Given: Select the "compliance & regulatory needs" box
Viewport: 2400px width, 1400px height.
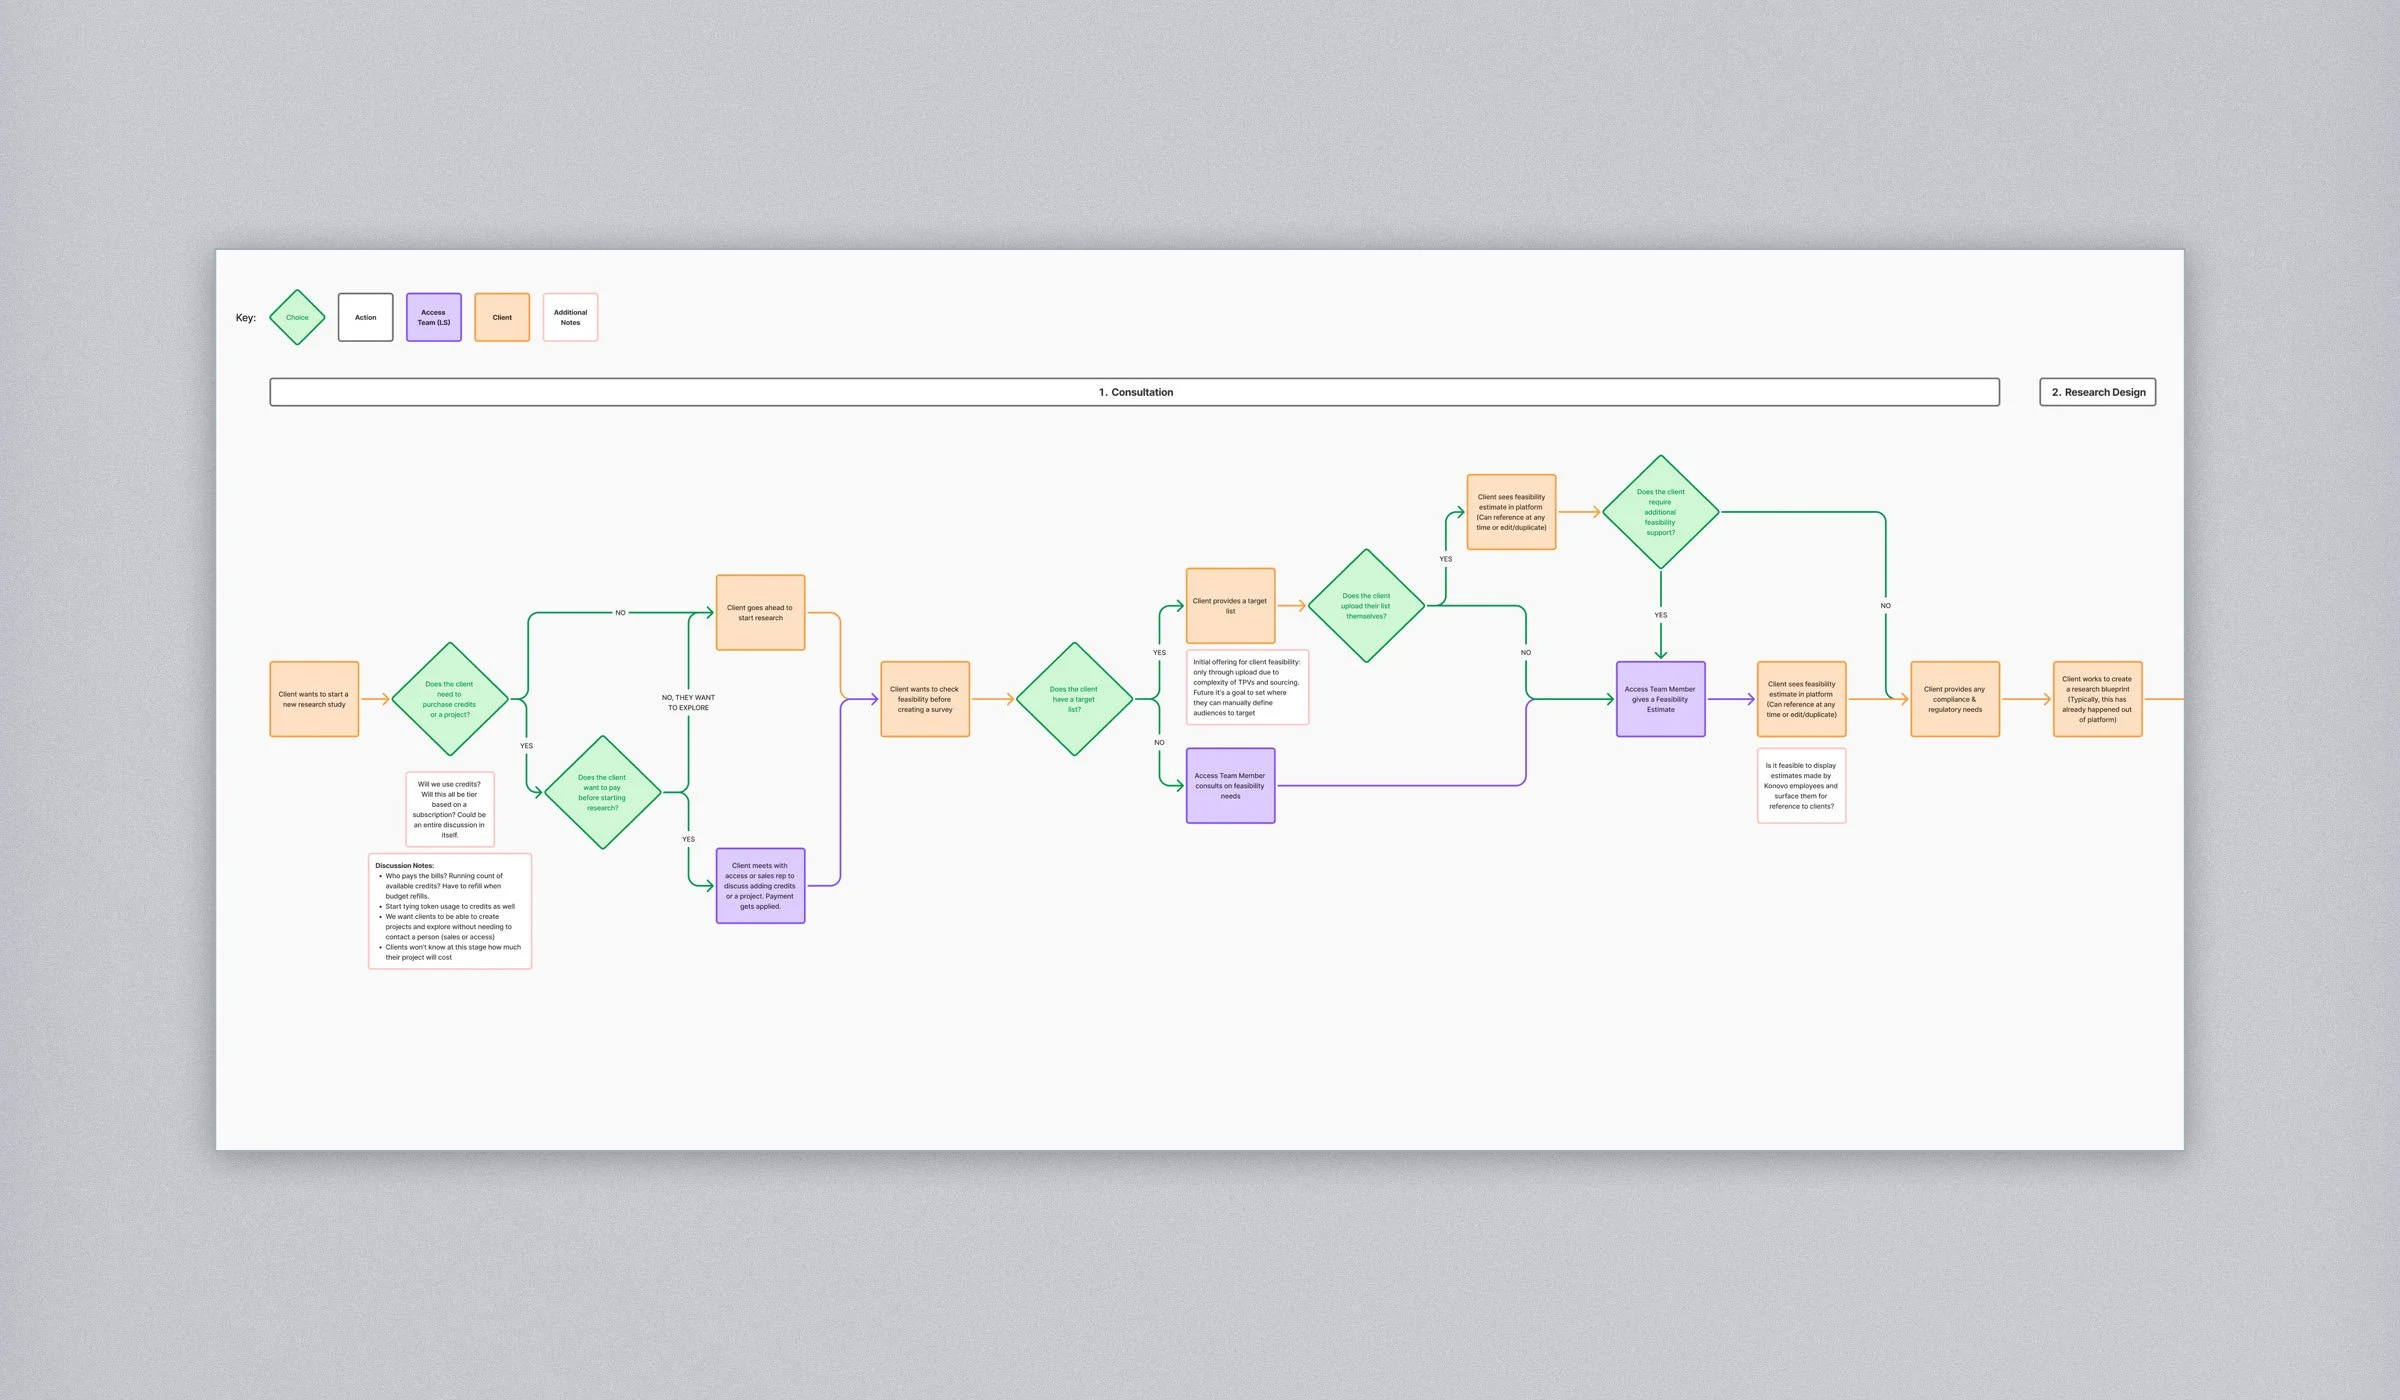Looking at the screenshot, I should (x=1955, y=699).
